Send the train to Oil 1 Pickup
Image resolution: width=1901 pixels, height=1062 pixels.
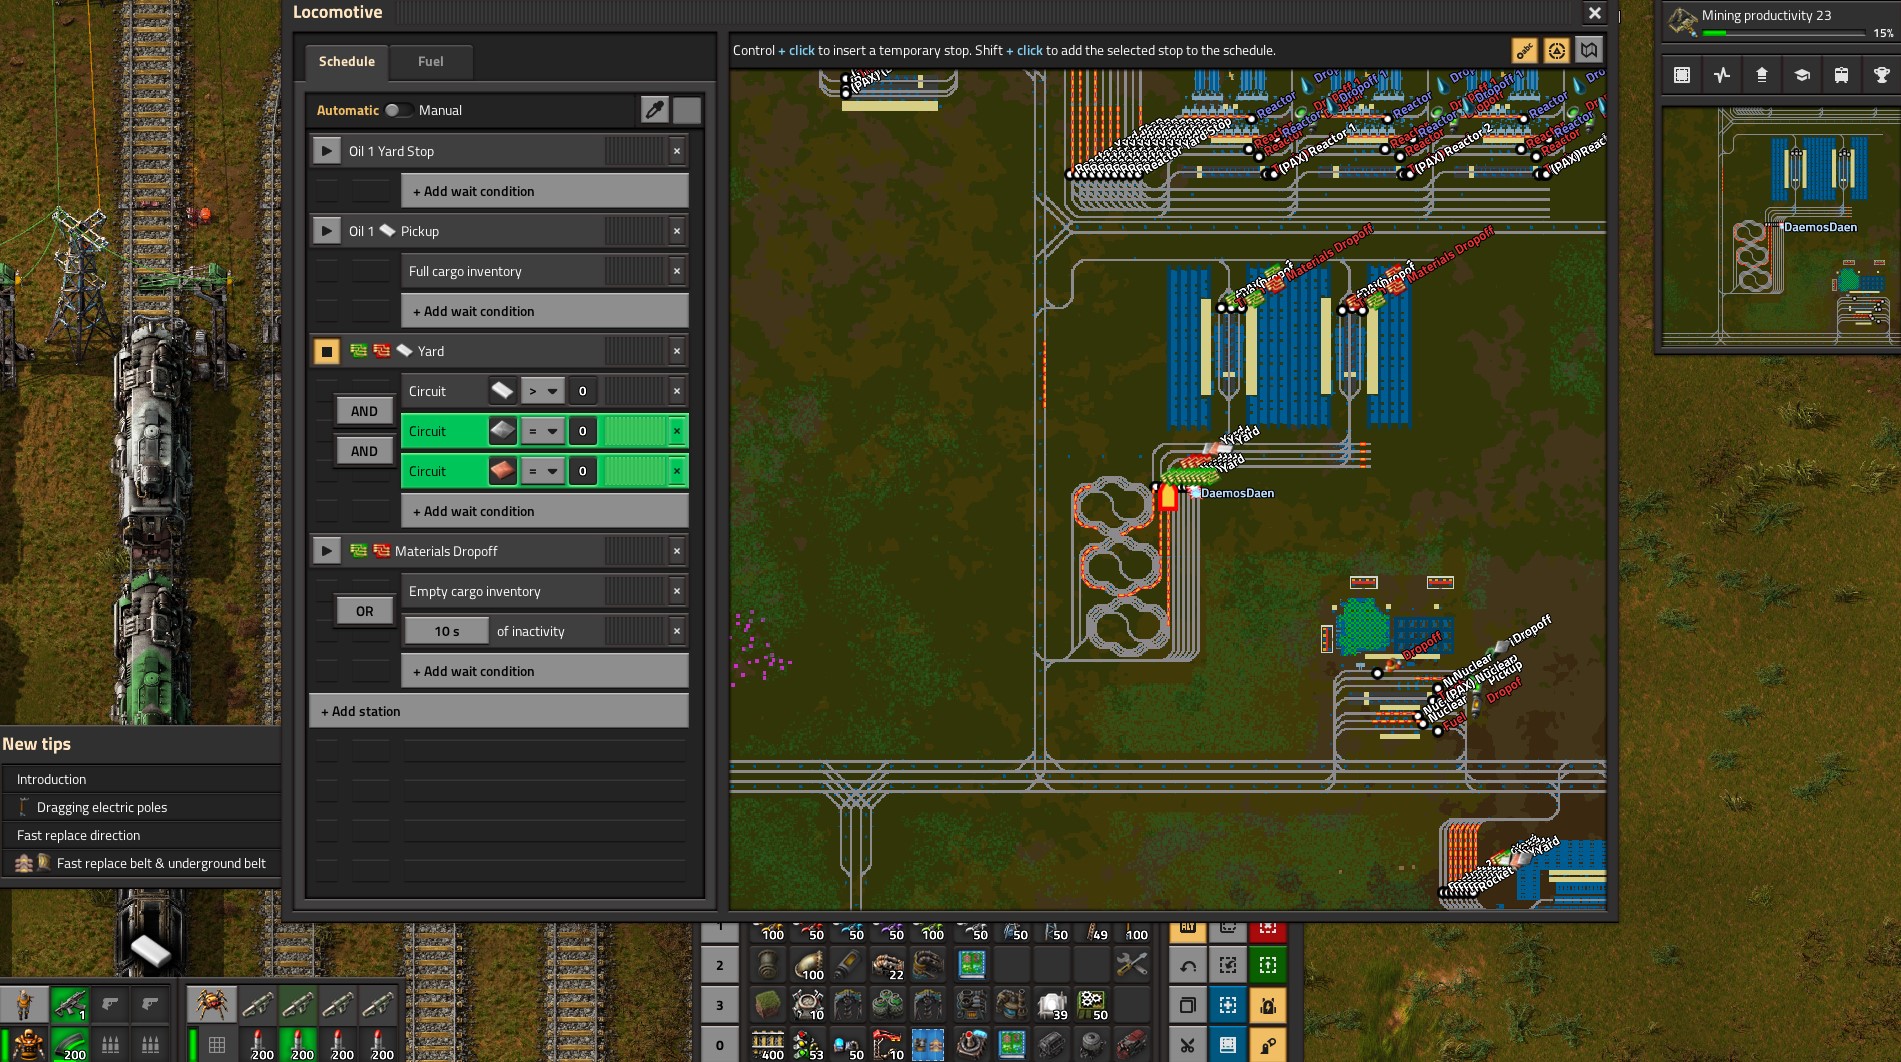point(326,231)
